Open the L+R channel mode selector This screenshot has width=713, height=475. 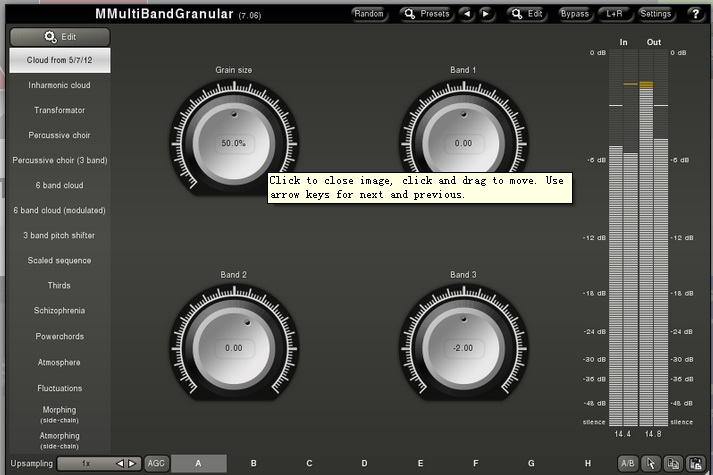point(615,14)
